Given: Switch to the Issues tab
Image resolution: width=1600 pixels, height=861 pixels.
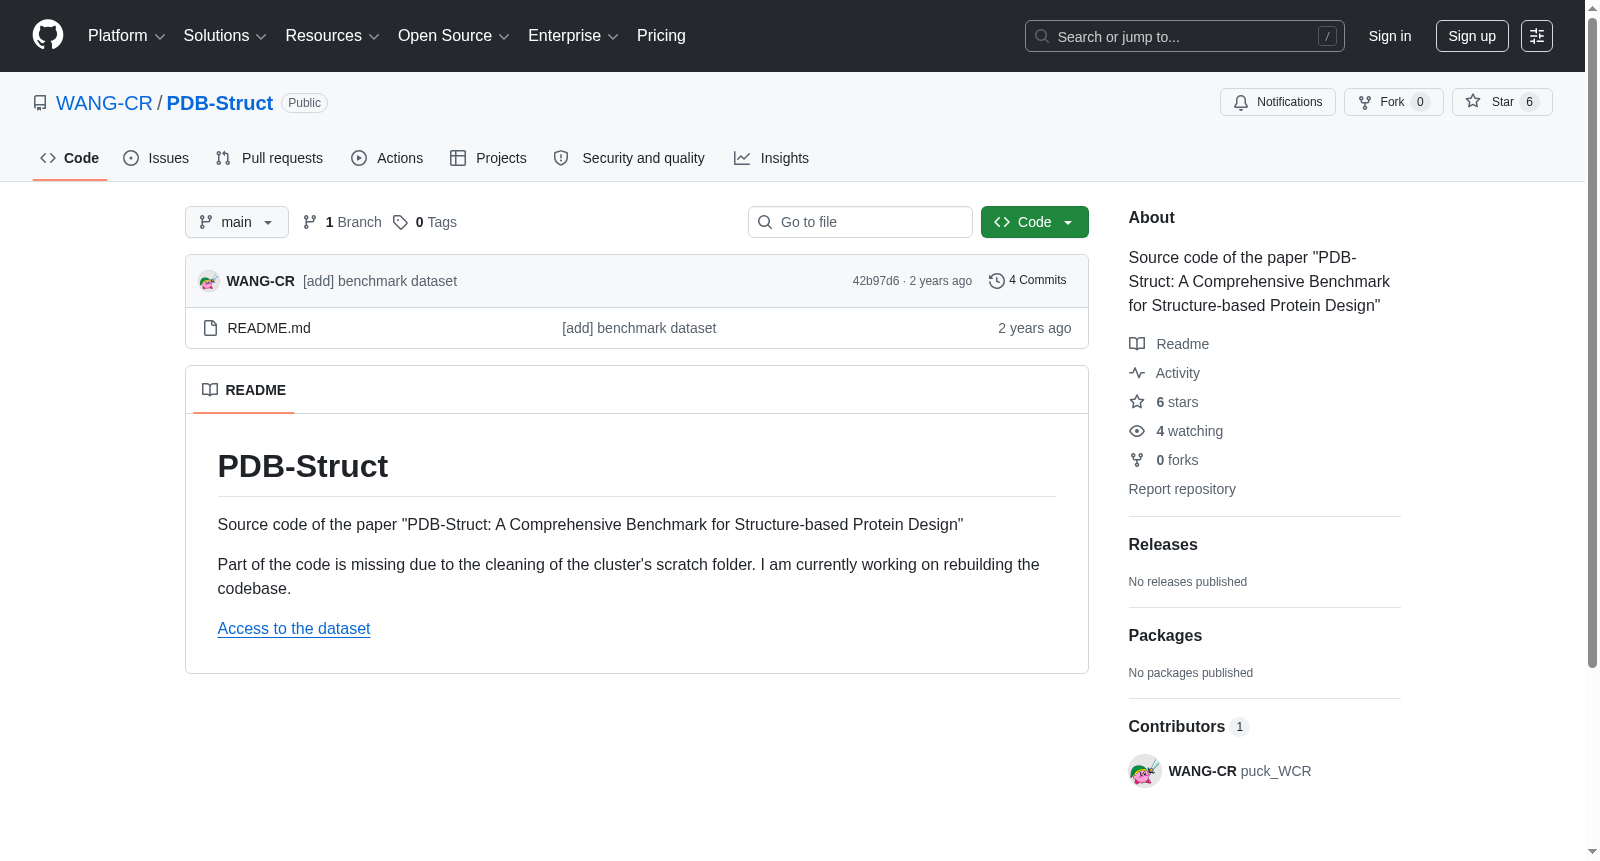Looking at the screenshot, I should coord(156,158).
